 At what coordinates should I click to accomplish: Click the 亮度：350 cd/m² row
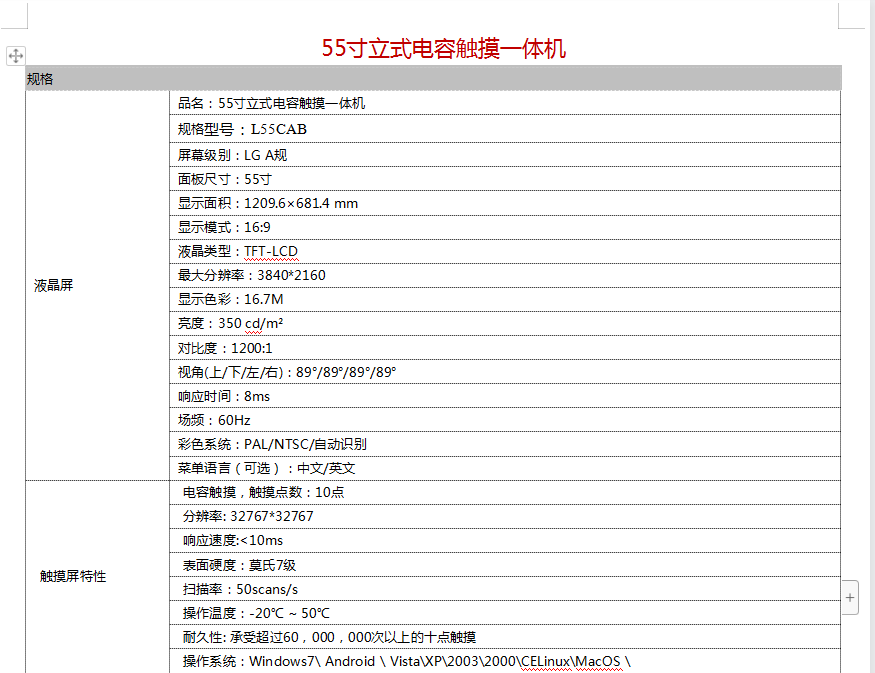tap(505, 323)
